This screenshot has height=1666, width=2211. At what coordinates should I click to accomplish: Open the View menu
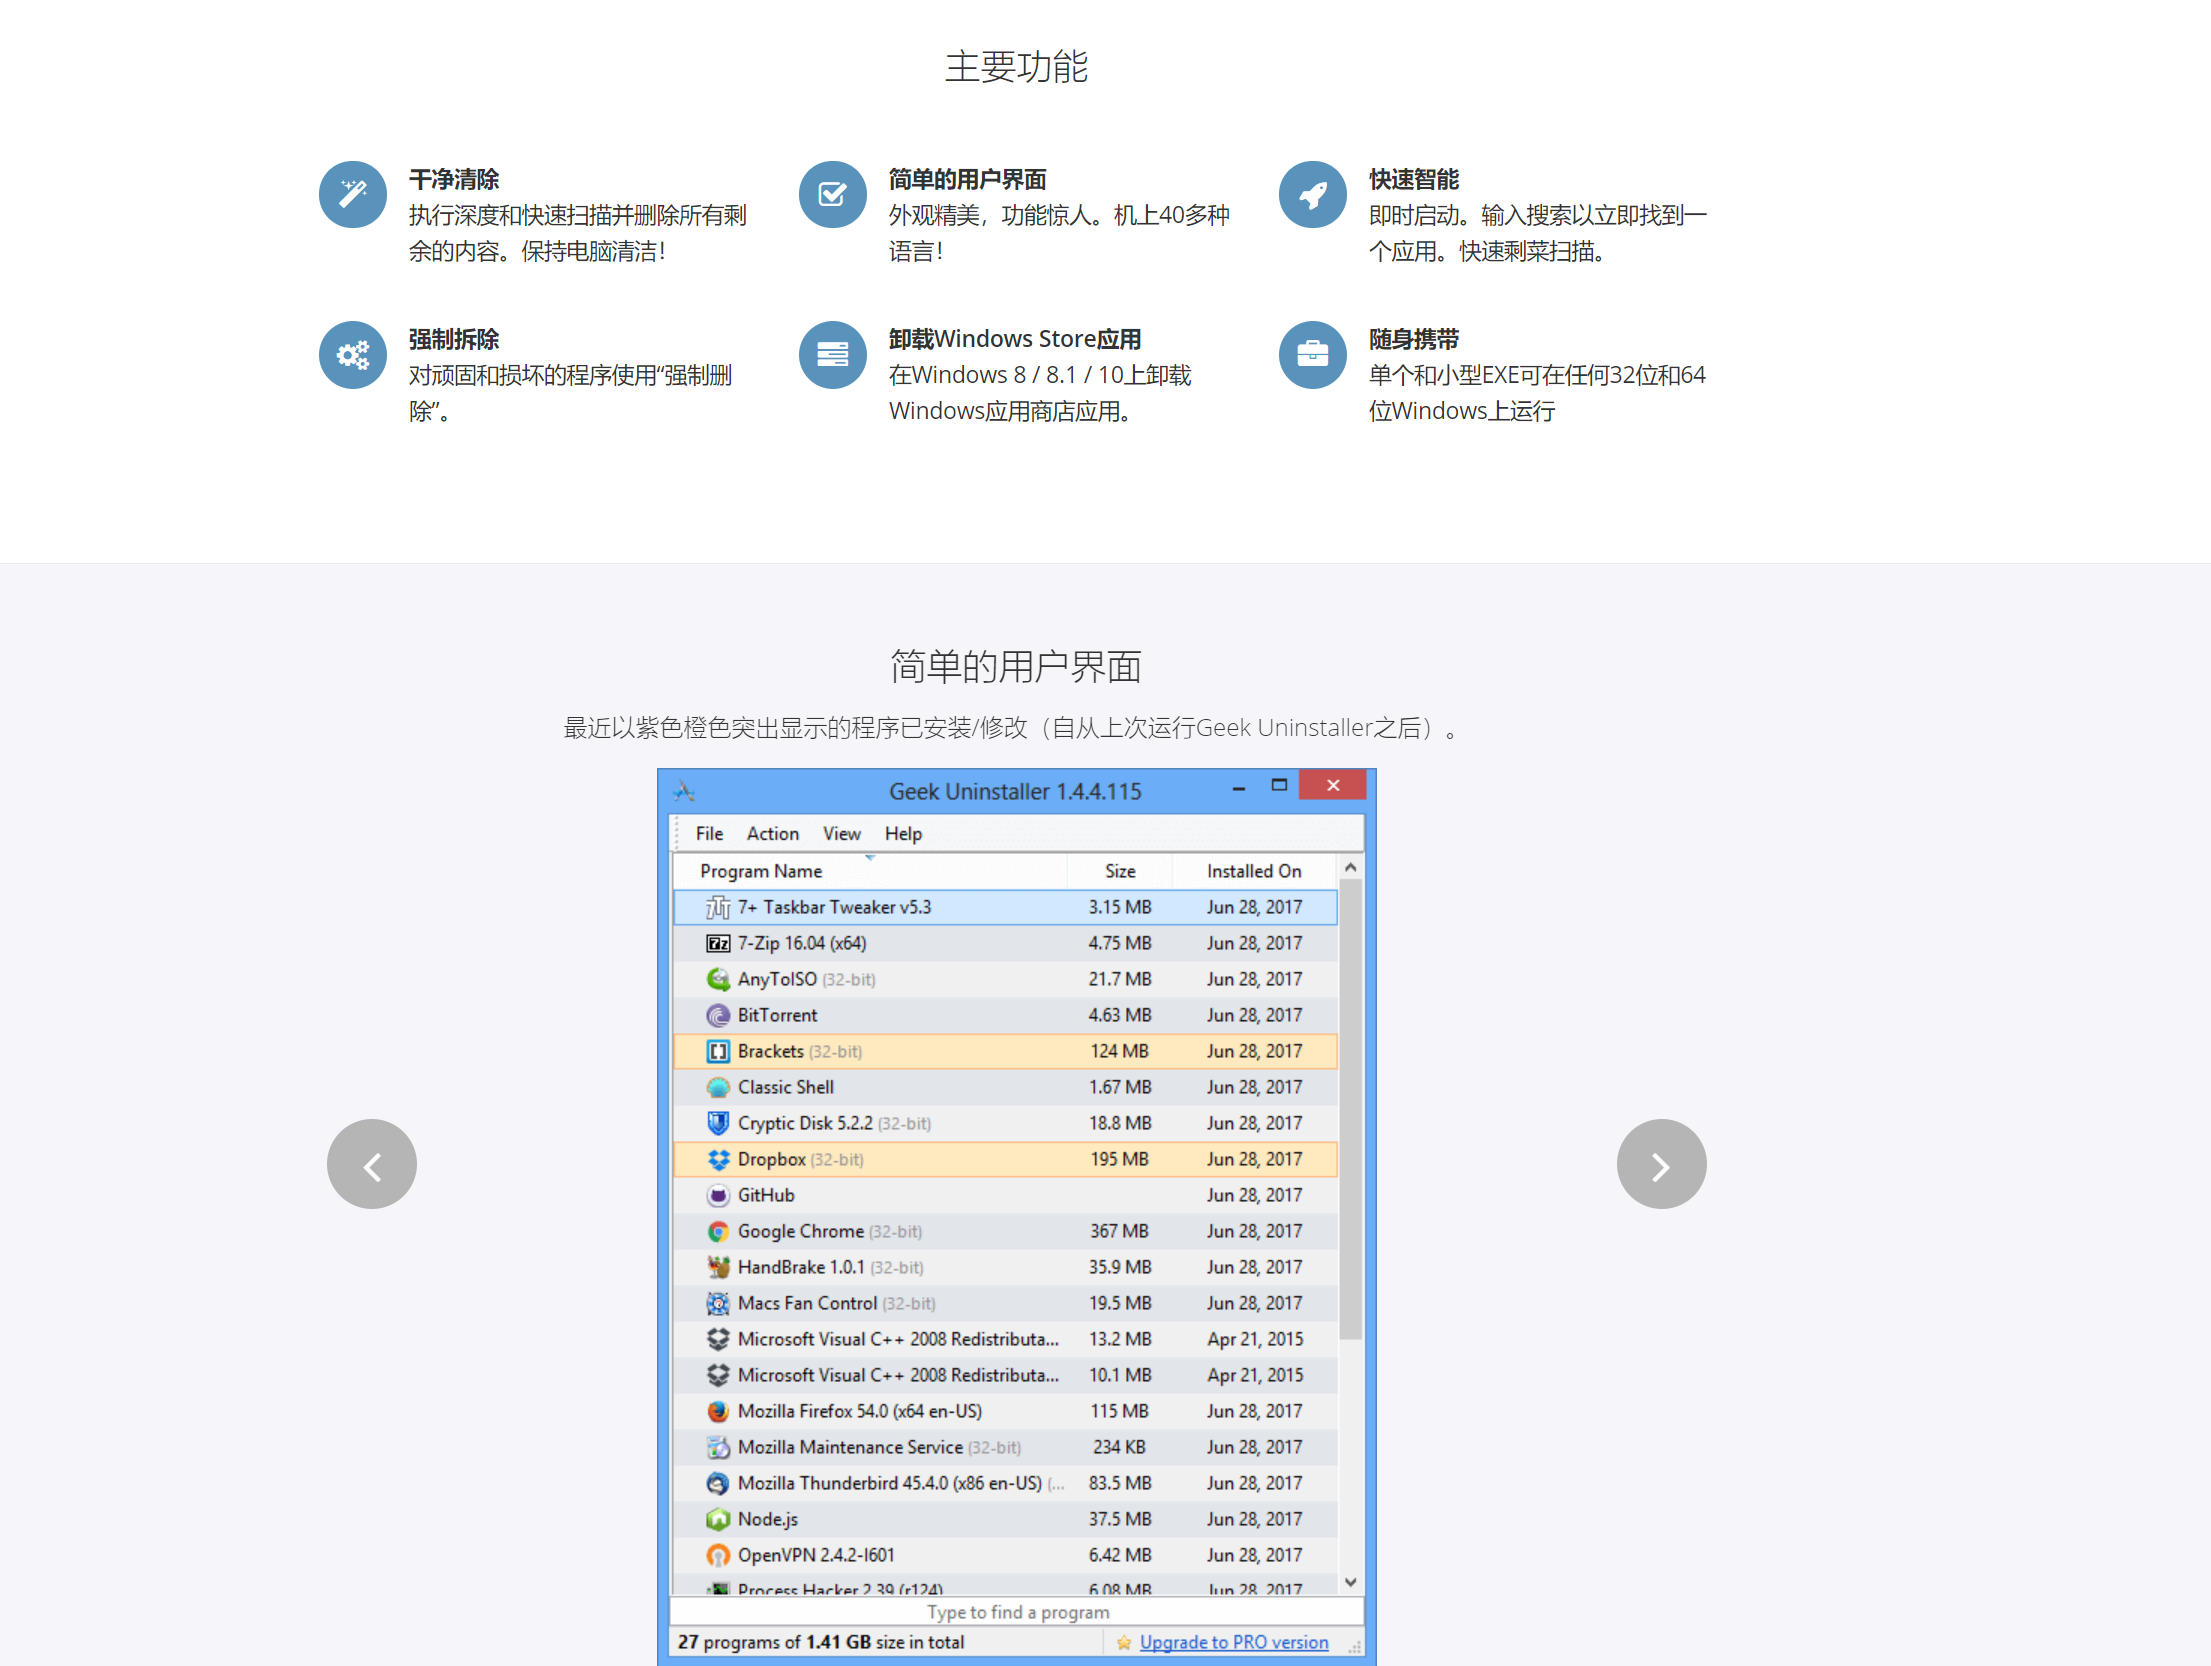pyautogui.click(x=841, y=833)
